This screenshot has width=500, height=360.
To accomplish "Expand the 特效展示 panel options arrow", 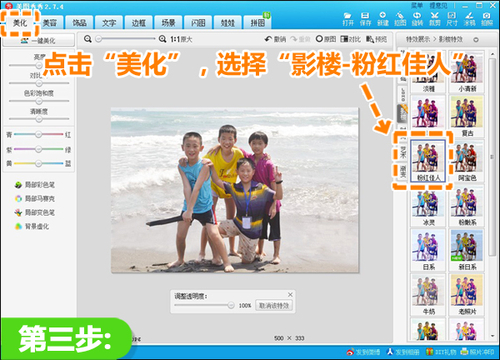I will (476, 40).
